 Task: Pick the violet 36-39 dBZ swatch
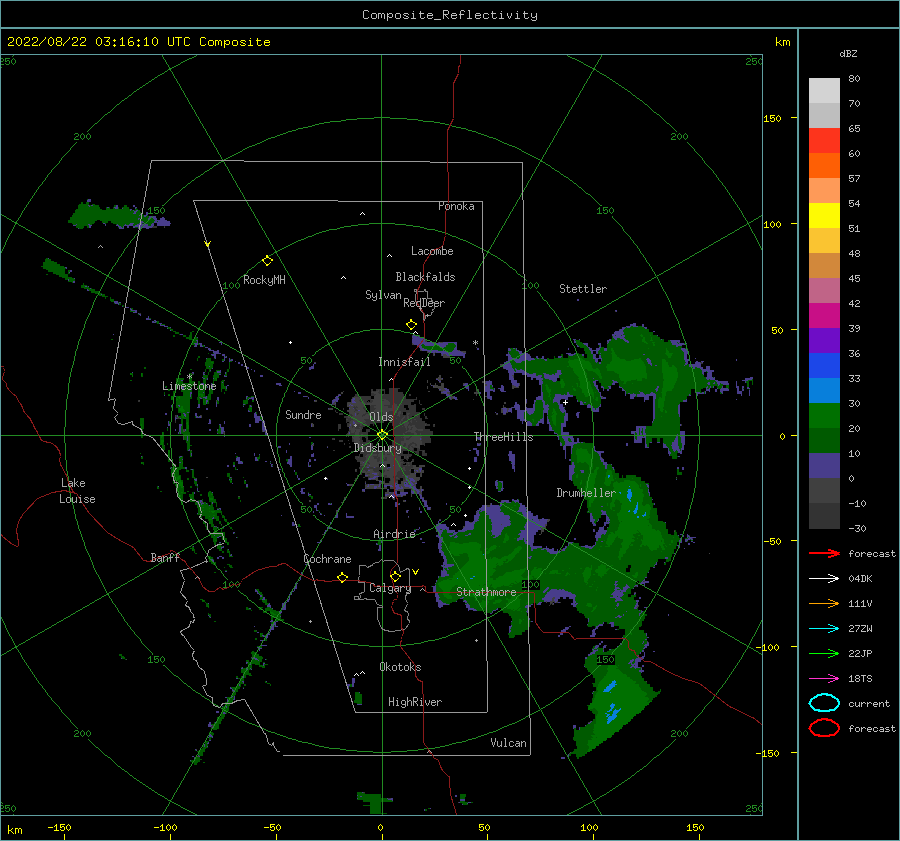coord(824,340)
